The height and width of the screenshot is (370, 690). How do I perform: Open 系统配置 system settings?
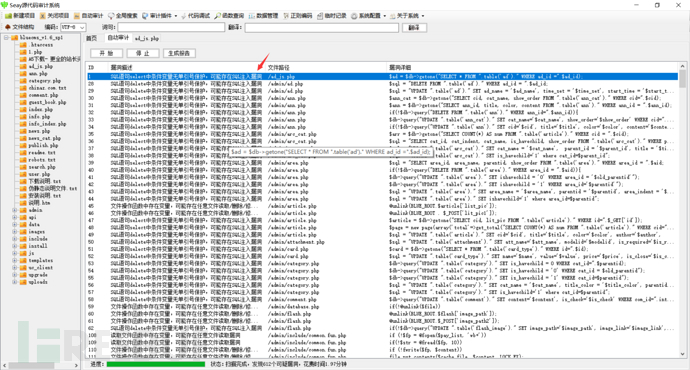point(366,16)
